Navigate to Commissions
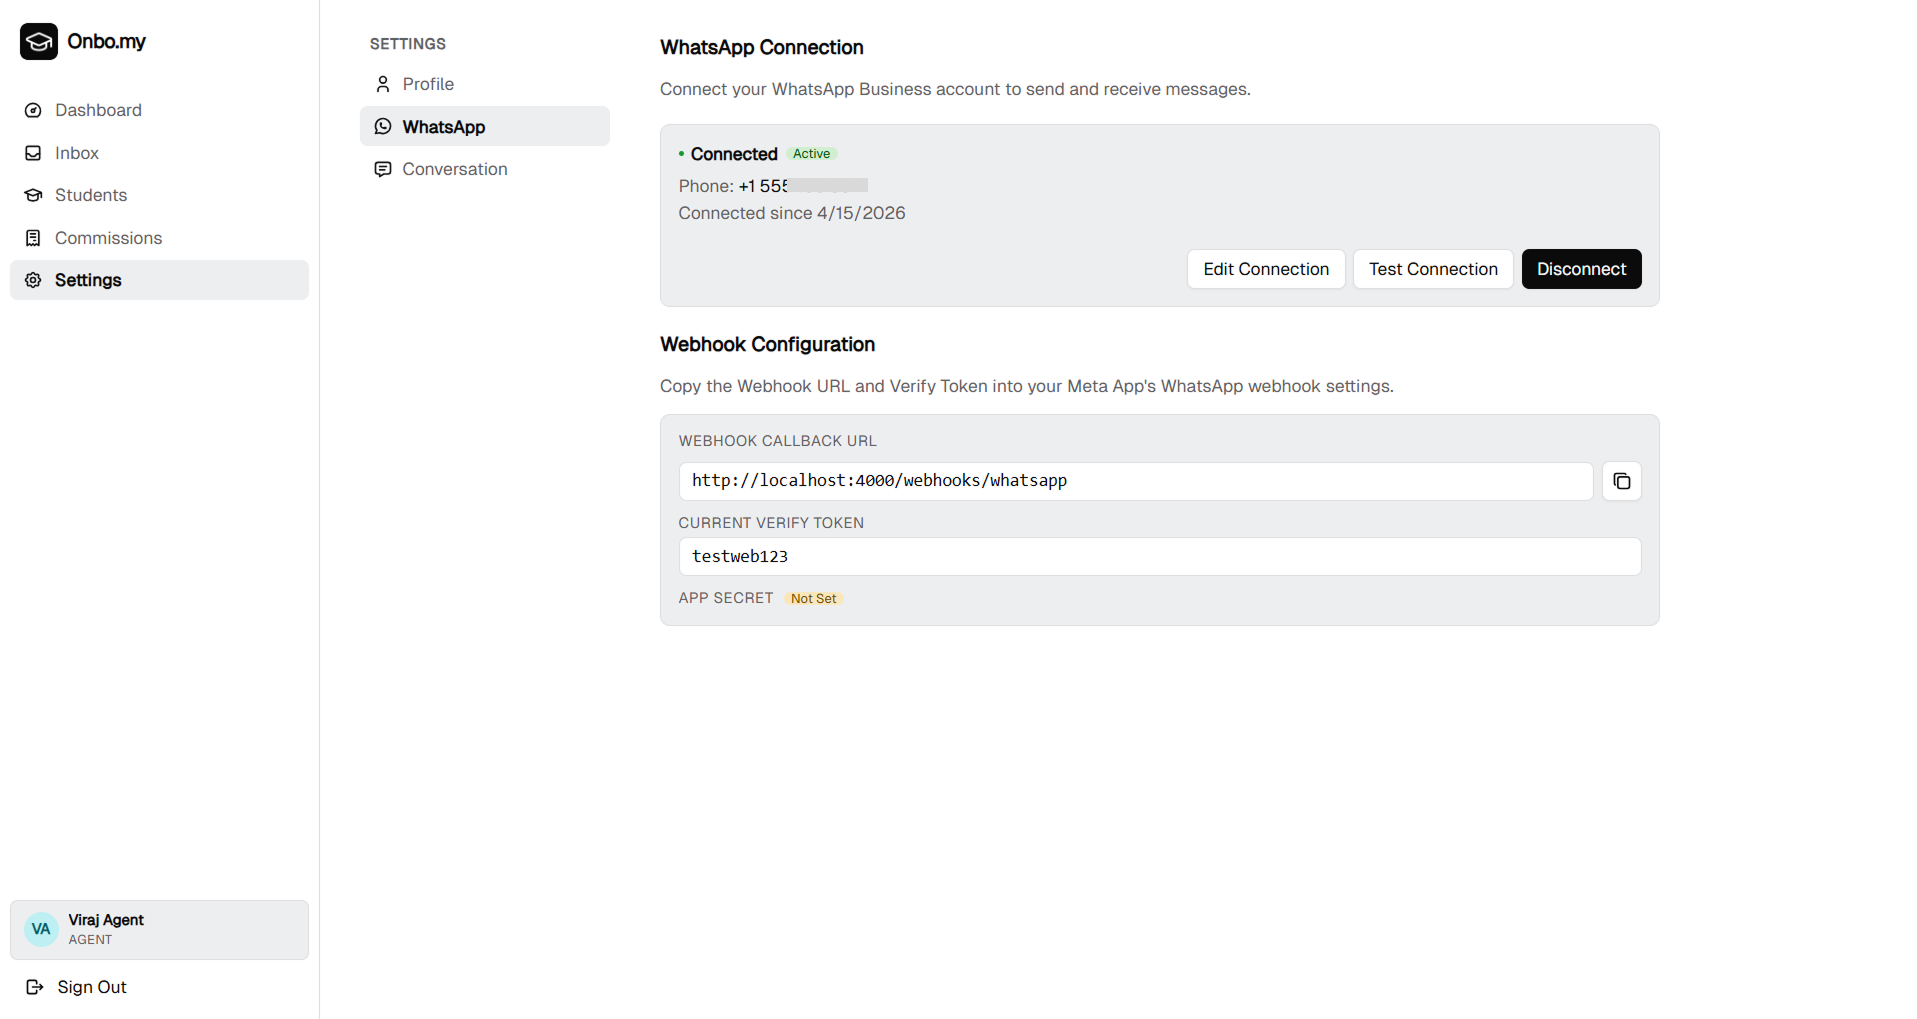Image resolution: width=1917 pixels, height=1019 pixels. (159, 238)
